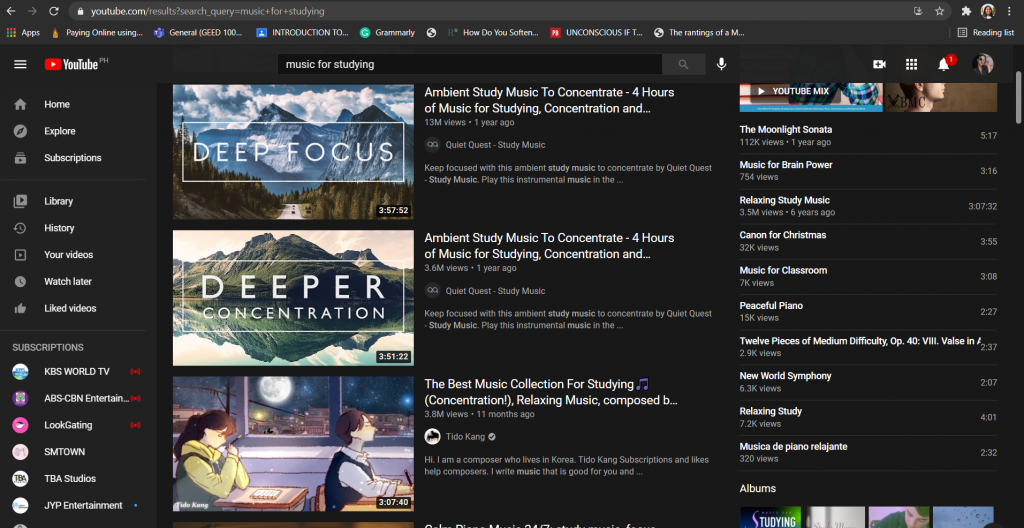Open the create video camera icon
The height and width of the screenshot is (528, 1024).
879,64
